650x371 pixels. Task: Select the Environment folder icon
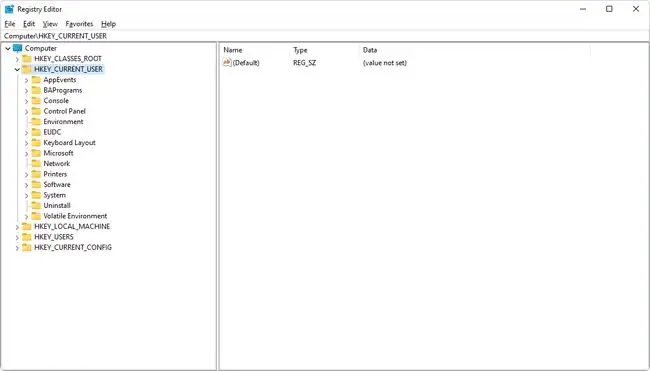point(36,121)
